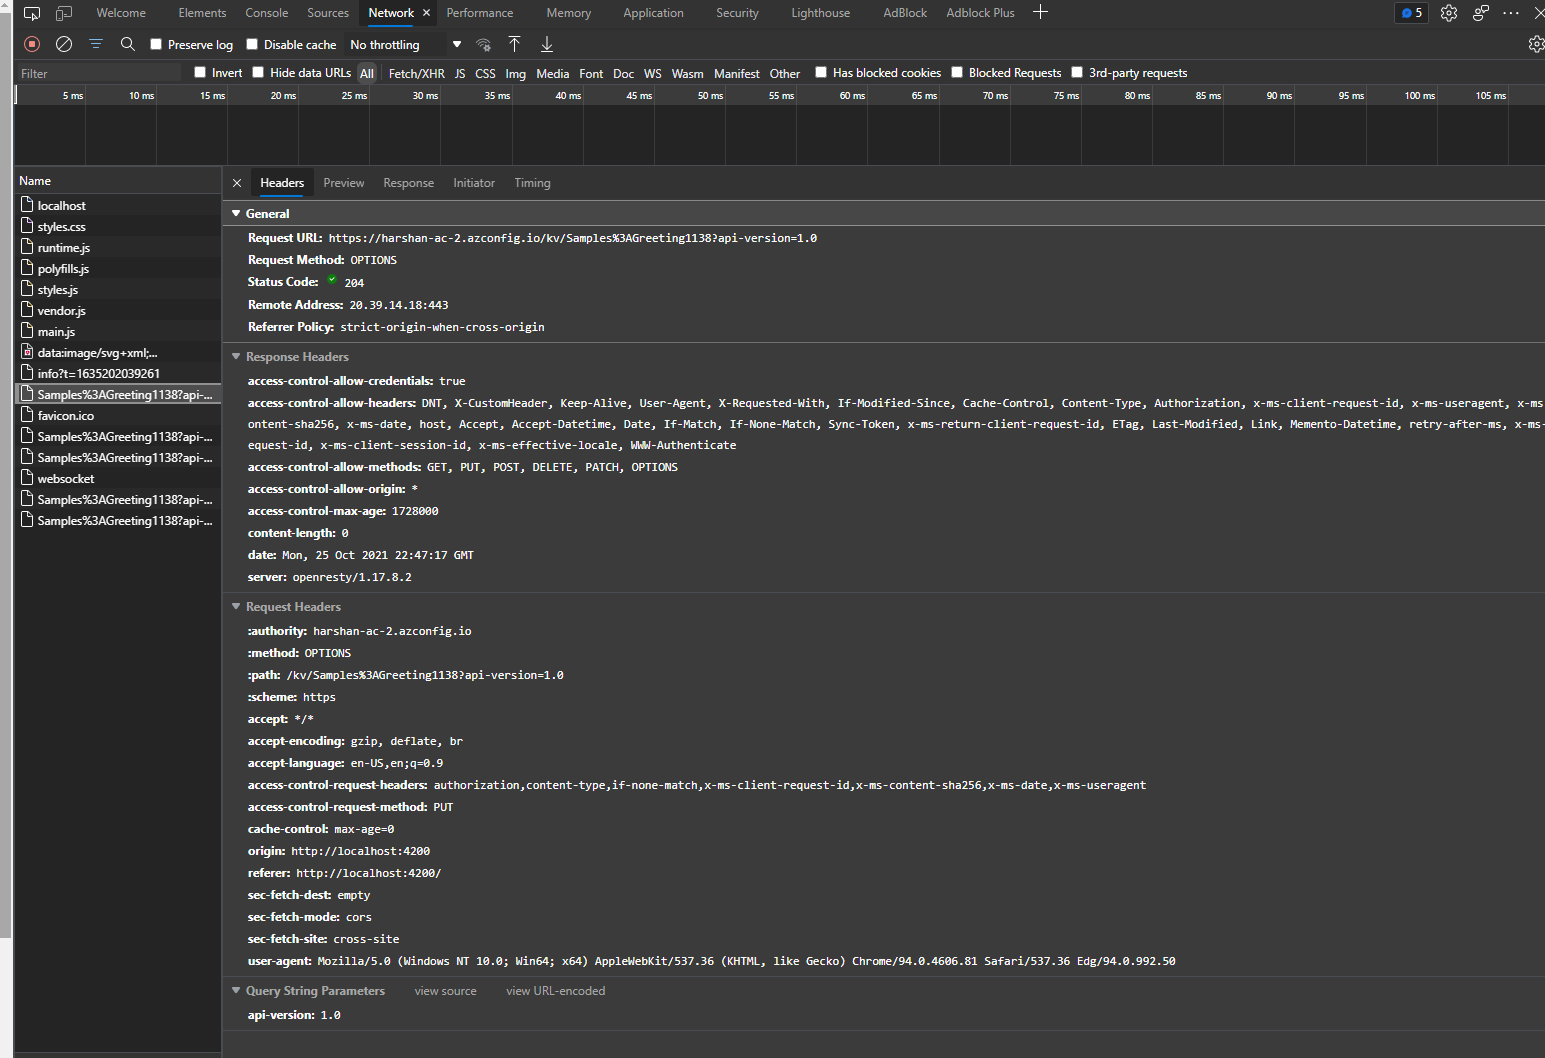Select the main.js request row
Screen dimensions: 1545x1058
[x=118, y=332]
